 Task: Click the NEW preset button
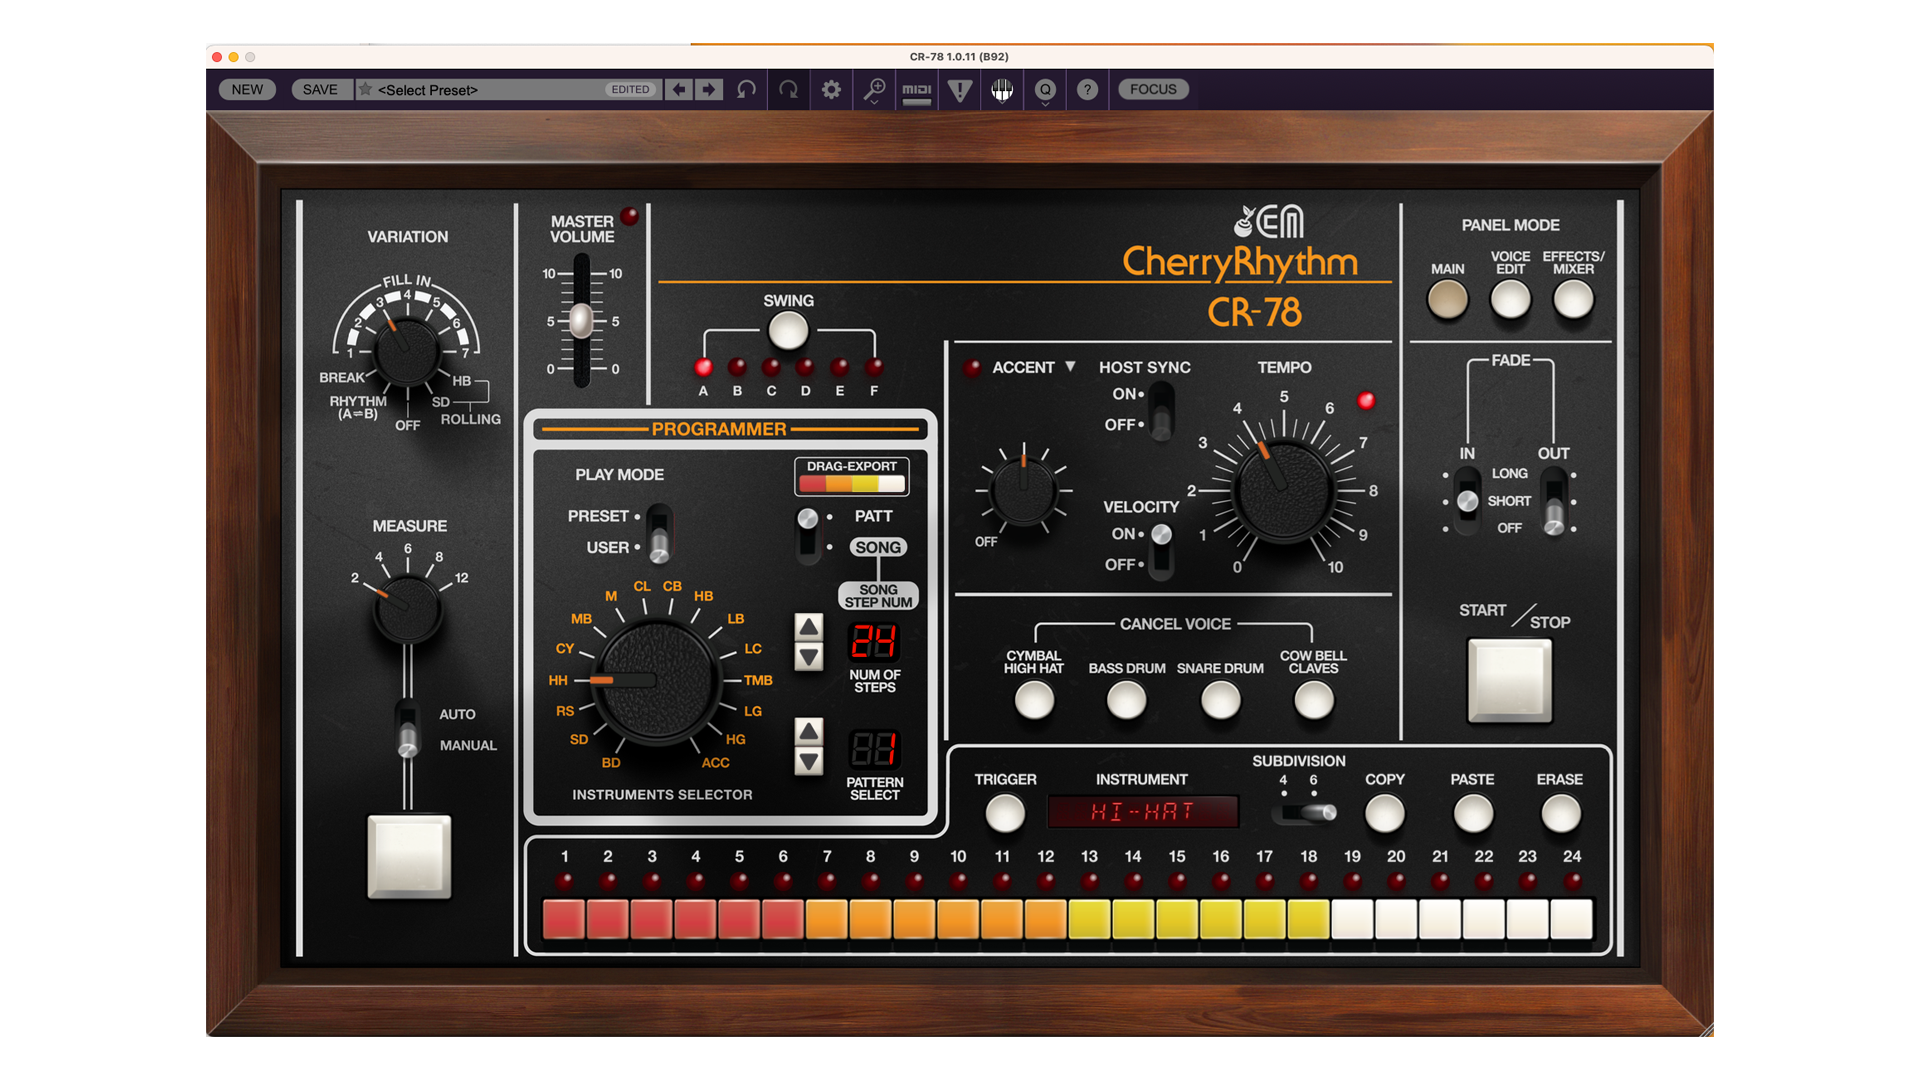point(247,89)
